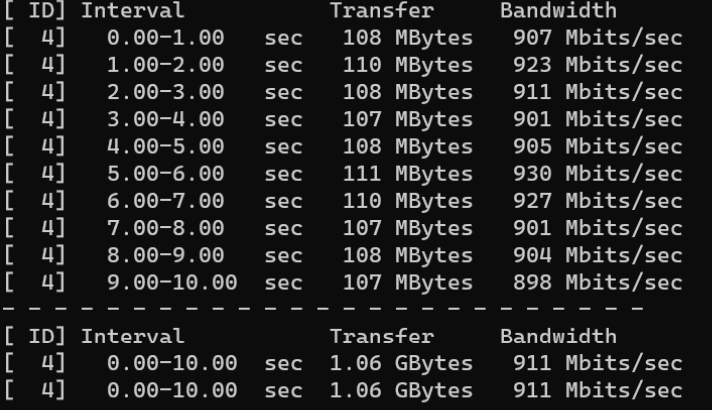The image size is (712, 410).
Task: Click the first Bandwidth column header
Action: 559,10
